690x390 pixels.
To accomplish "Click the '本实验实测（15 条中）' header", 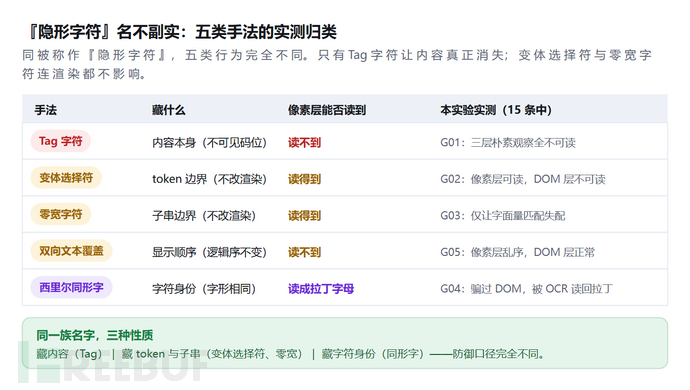I will [496, 110].
